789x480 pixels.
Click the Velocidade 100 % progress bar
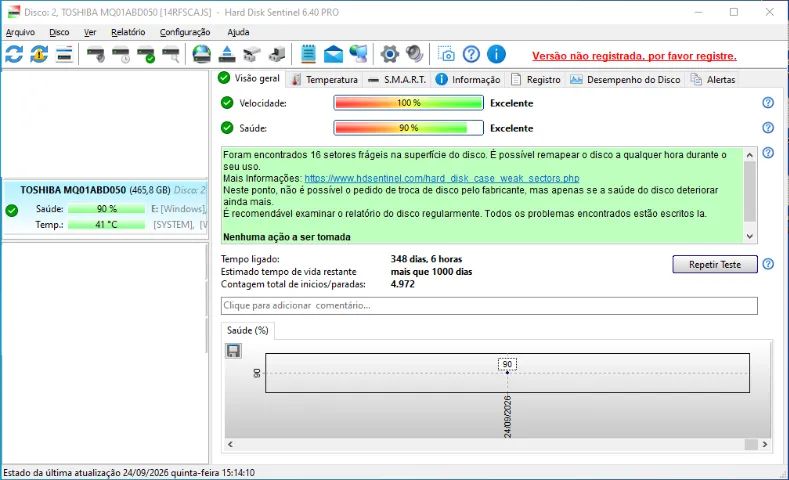pyautogui.click(x=408, y=103)
